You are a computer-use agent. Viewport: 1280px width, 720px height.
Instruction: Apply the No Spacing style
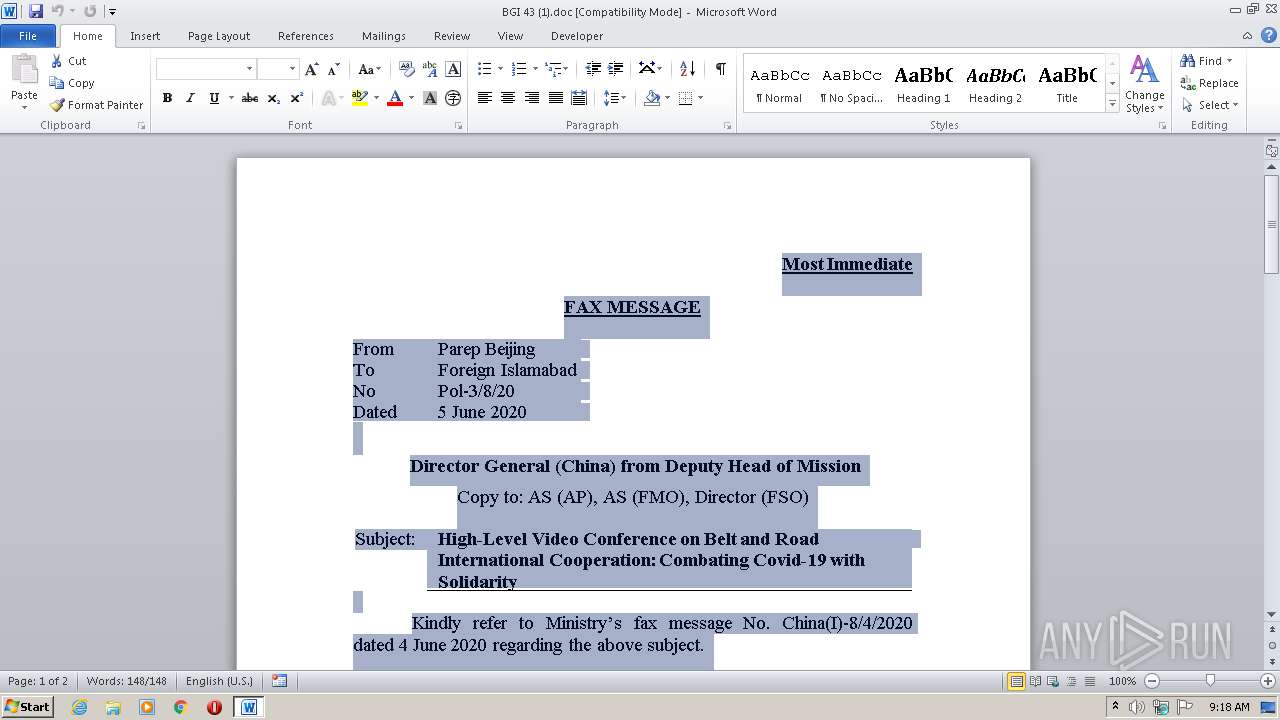point(852,84)
